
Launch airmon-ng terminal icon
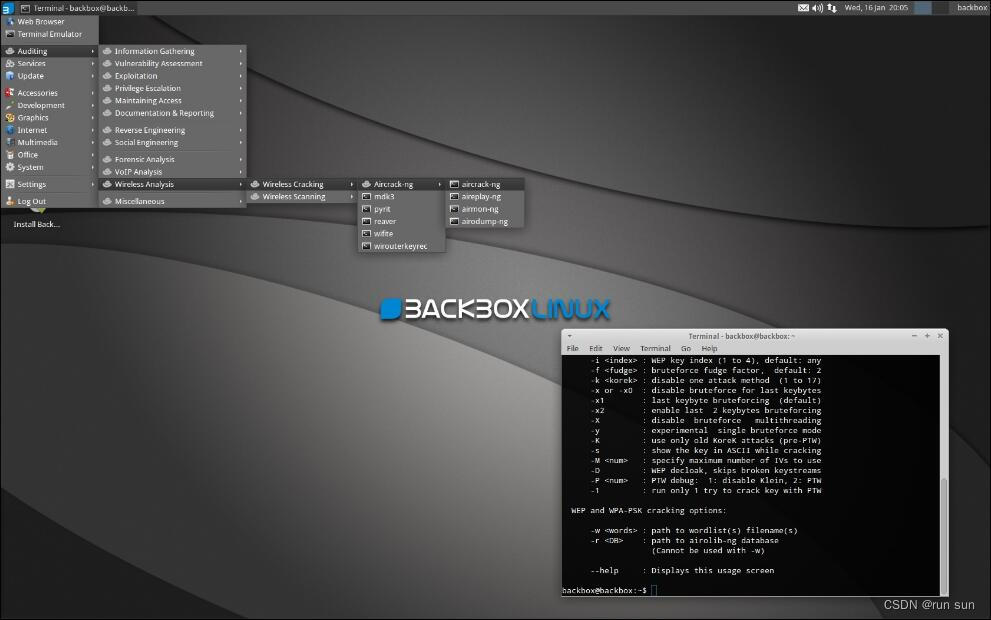[454, 209]
